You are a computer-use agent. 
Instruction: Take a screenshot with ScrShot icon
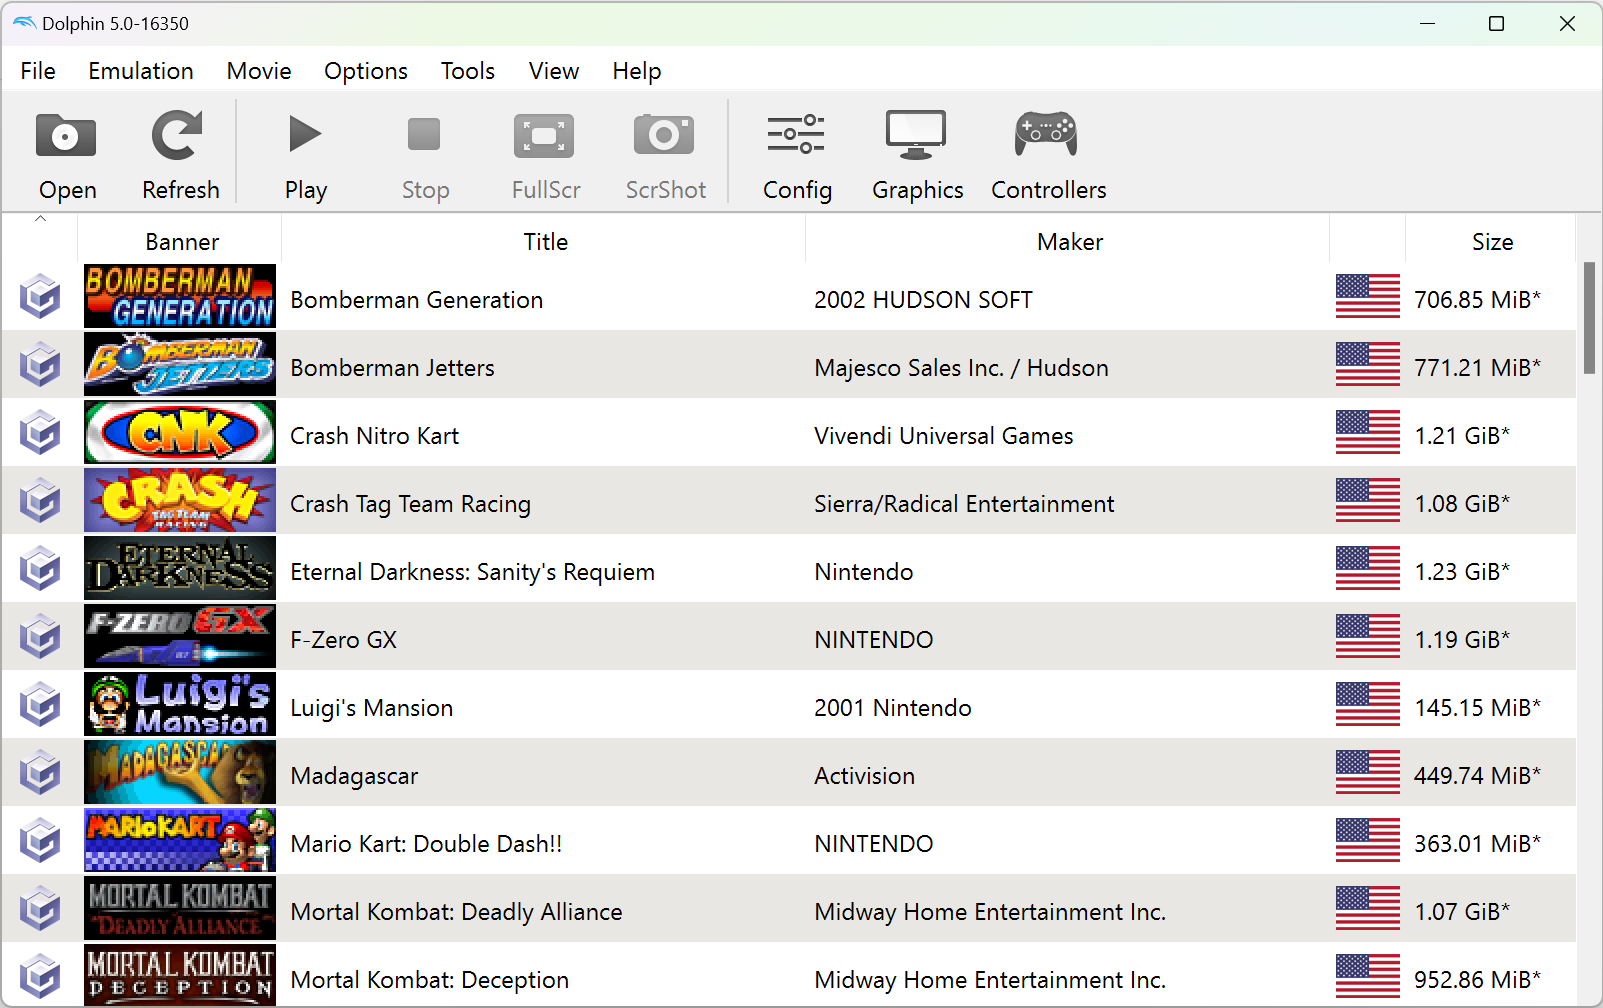point(664,134)
